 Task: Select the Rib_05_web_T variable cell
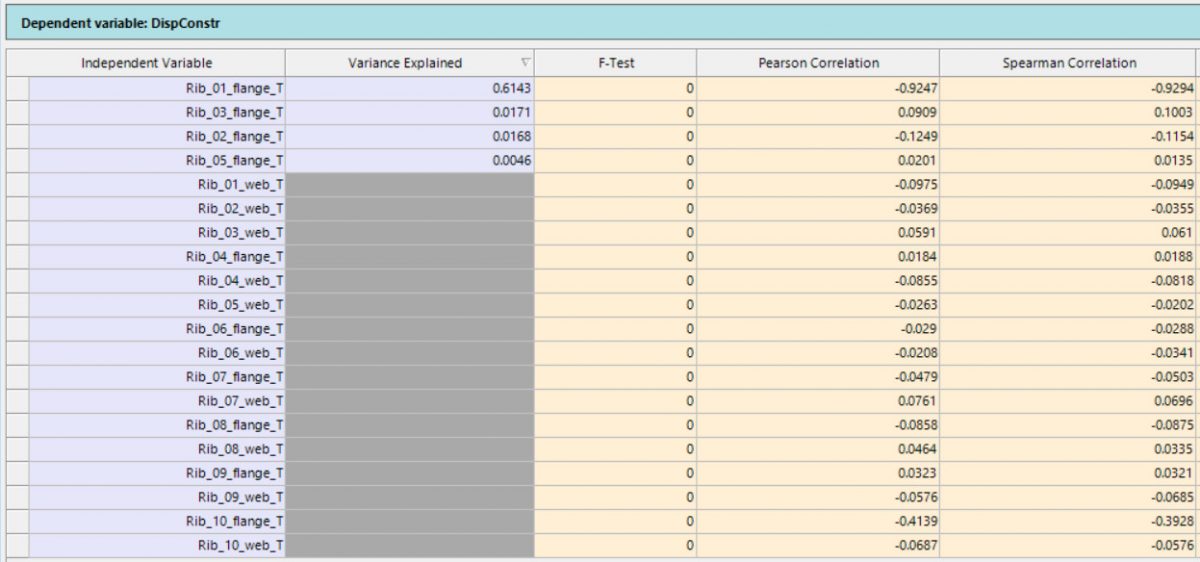click(157, 305)
